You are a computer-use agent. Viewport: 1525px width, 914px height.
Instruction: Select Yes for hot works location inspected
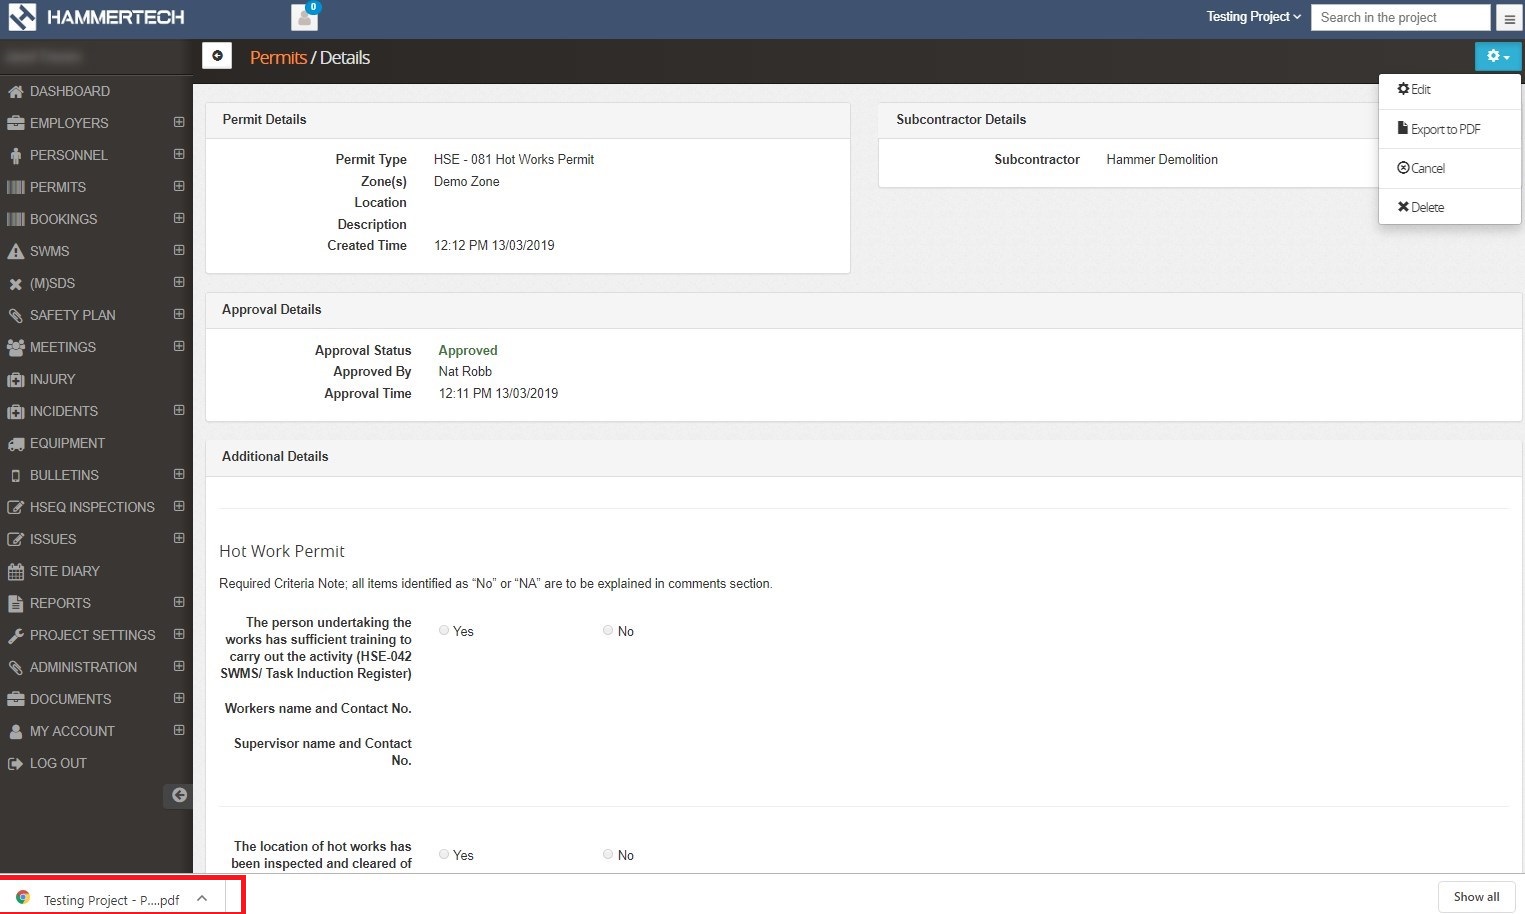(444, 854)
